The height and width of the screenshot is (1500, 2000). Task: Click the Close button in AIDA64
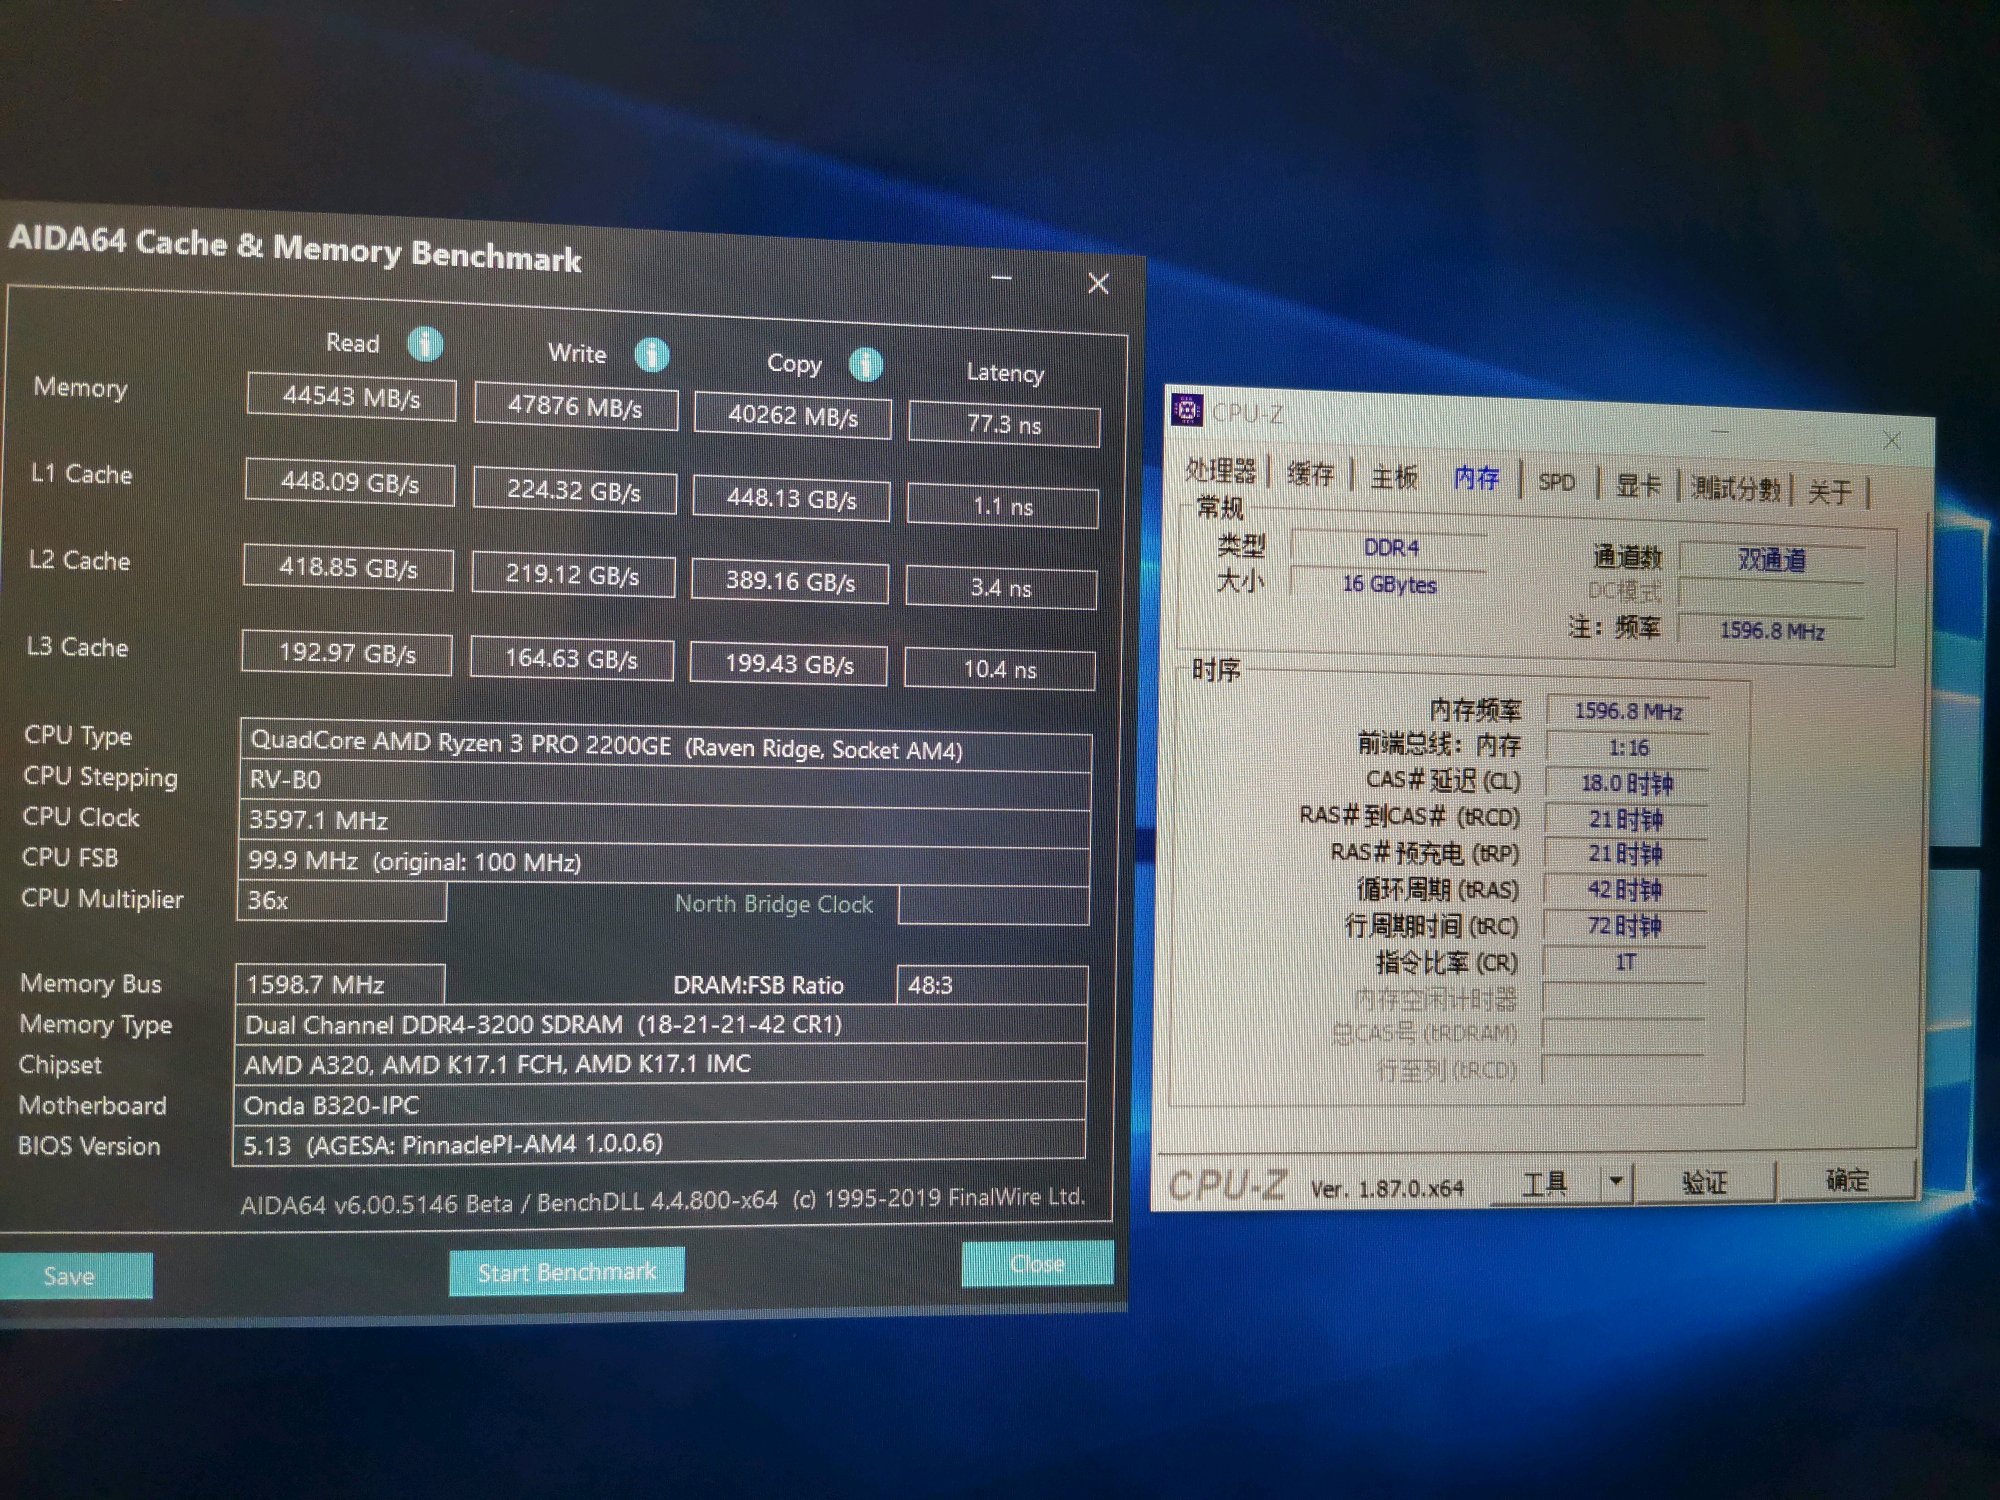pos(1037,1264)
